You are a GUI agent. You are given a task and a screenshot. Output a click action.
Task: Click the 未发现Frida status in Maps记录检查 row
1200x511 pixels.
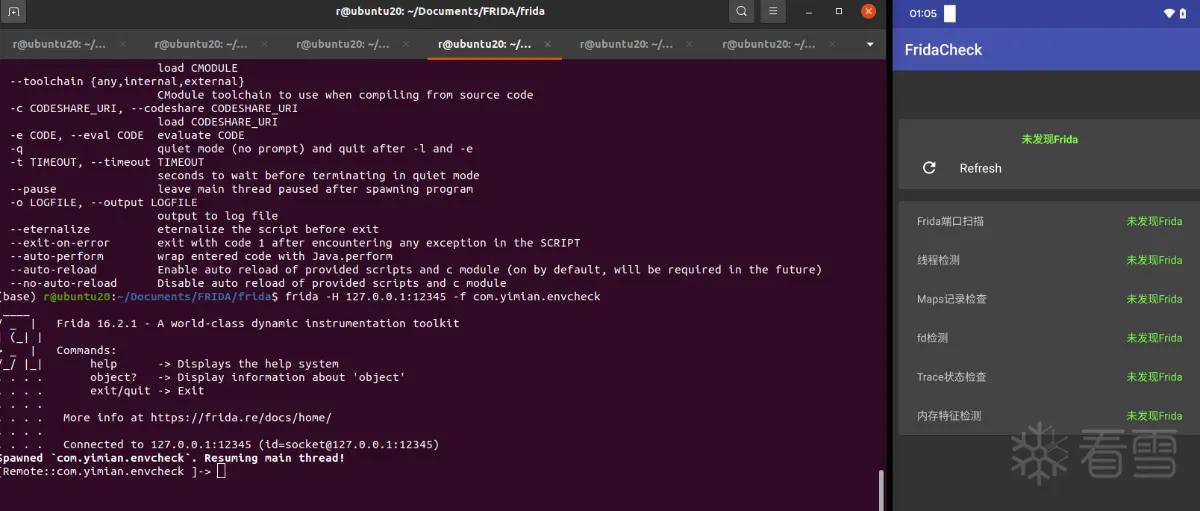(x=1154, y=299)
